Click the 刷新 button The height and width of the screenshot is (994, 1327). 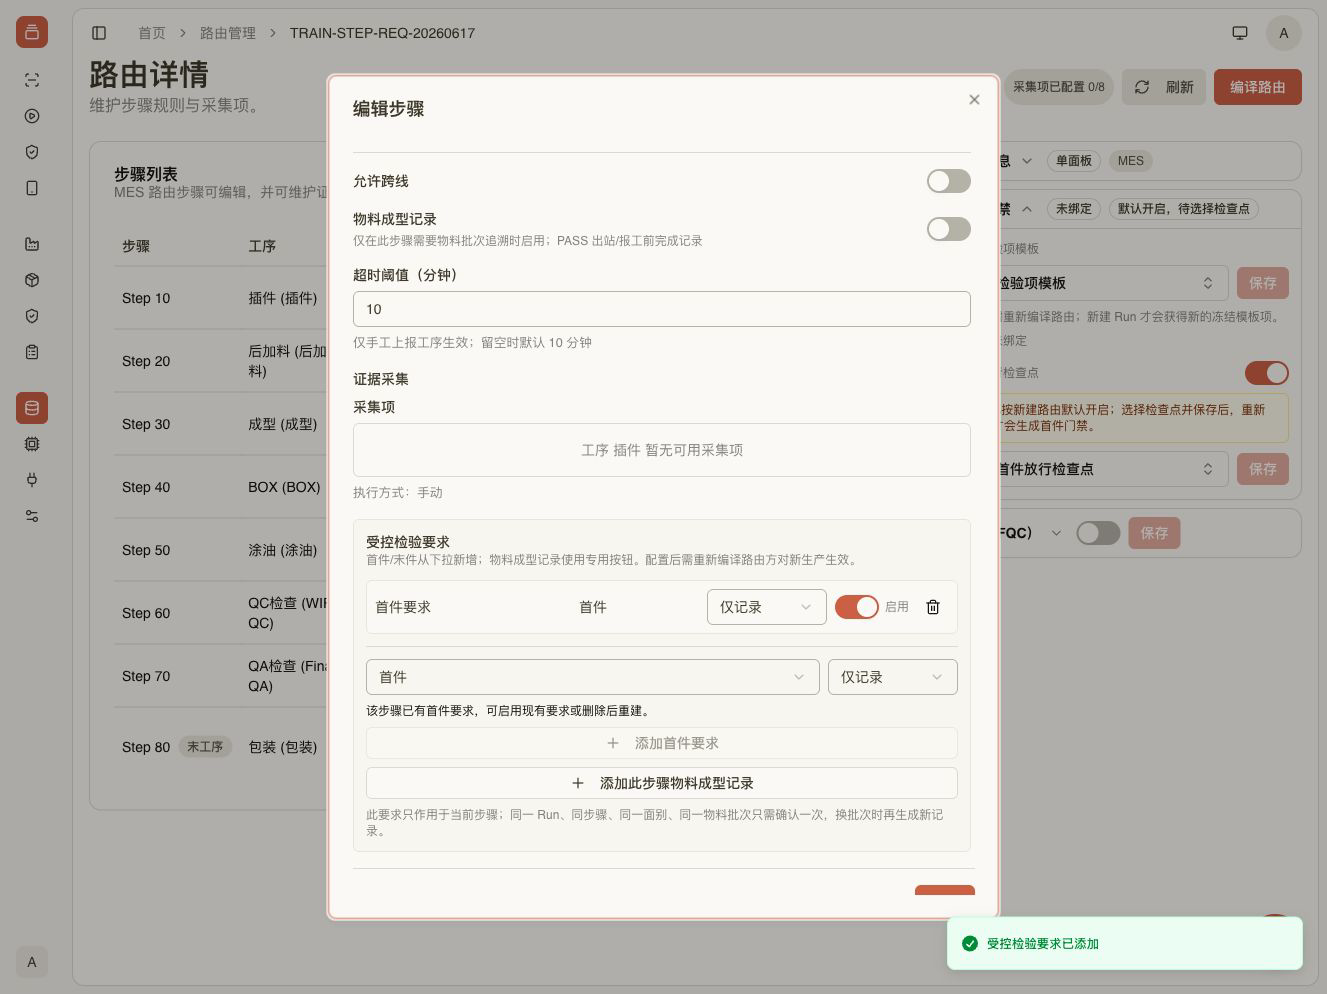(x=1163, y=87)
